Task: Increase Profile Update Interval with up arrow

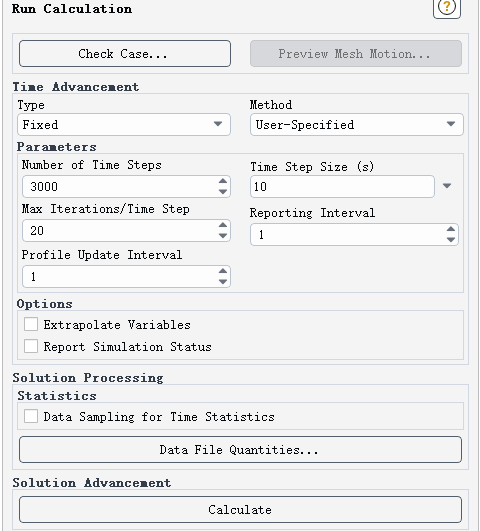Action: pos(223,271)
